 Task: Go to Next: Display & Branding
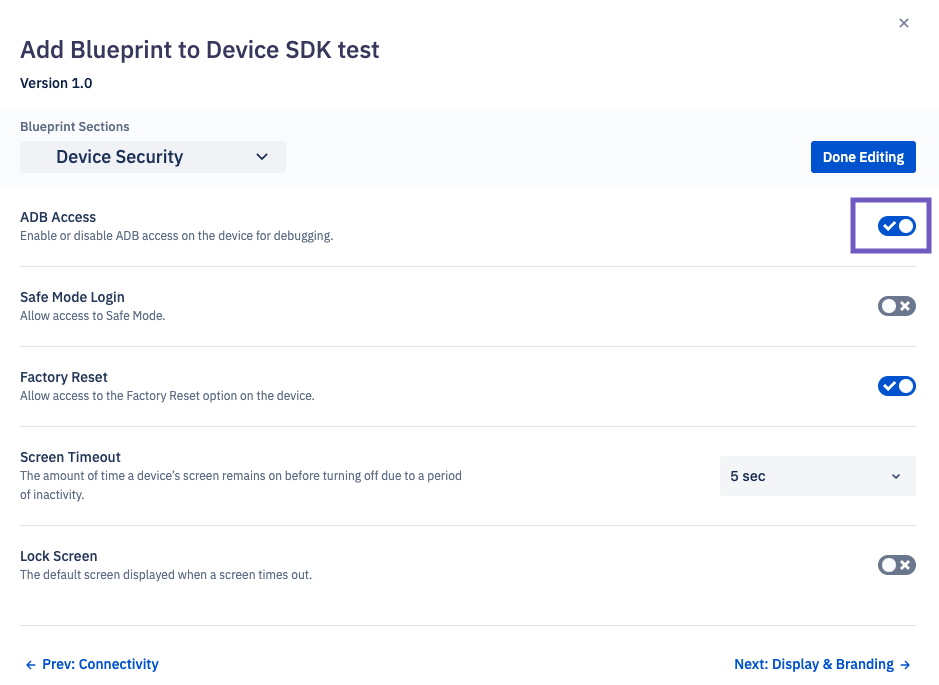click(x=822, y=664)
